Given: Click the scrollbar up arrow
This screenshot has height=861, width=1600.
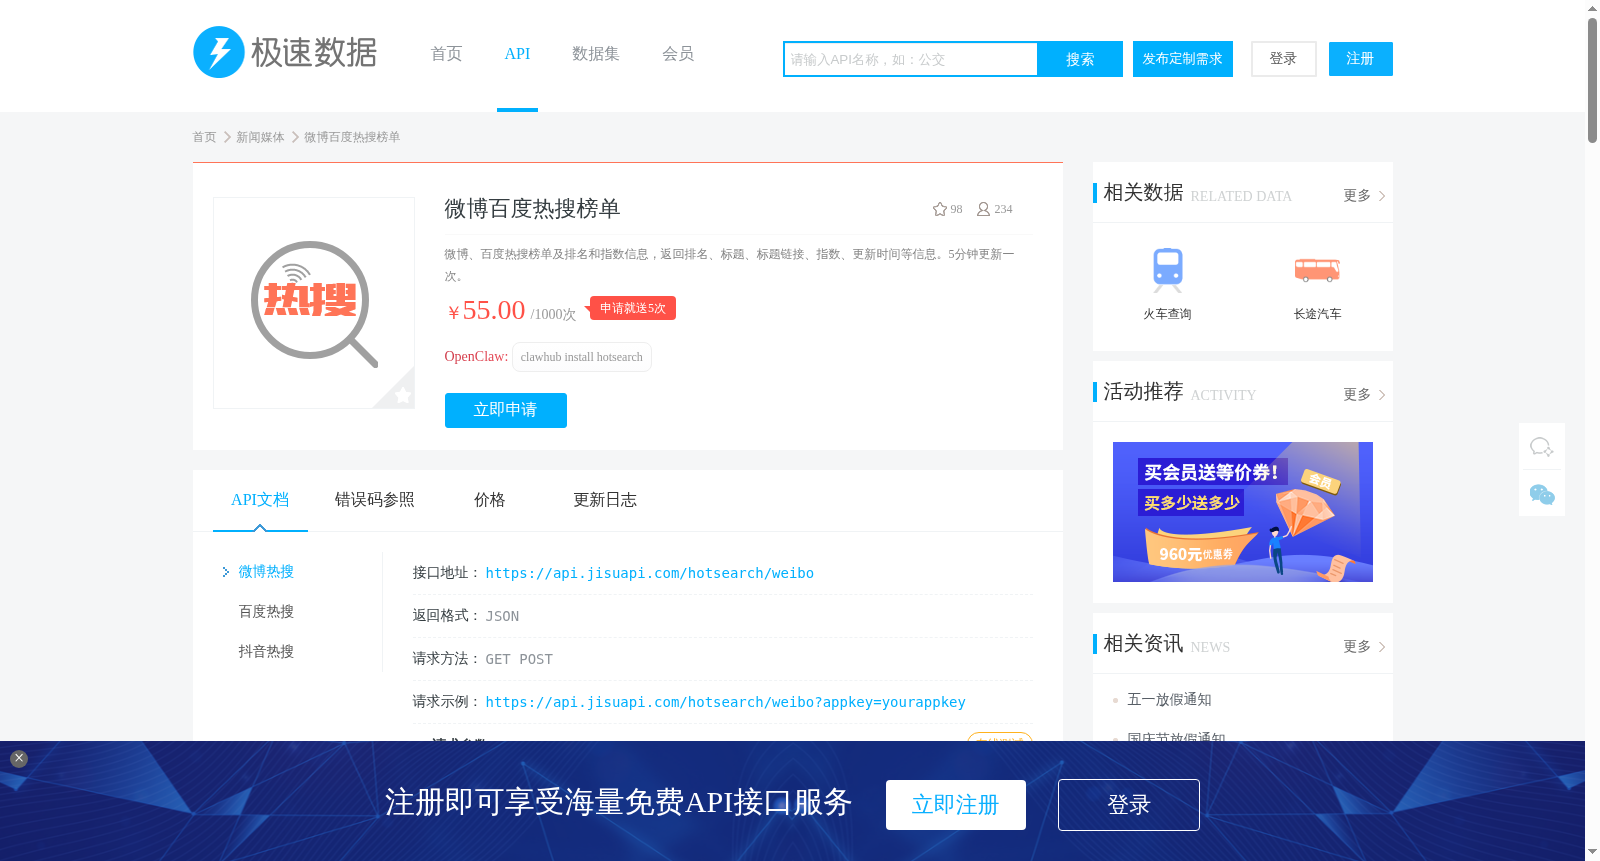Looking at the screenshot, I should click(x=1592, y=8).
